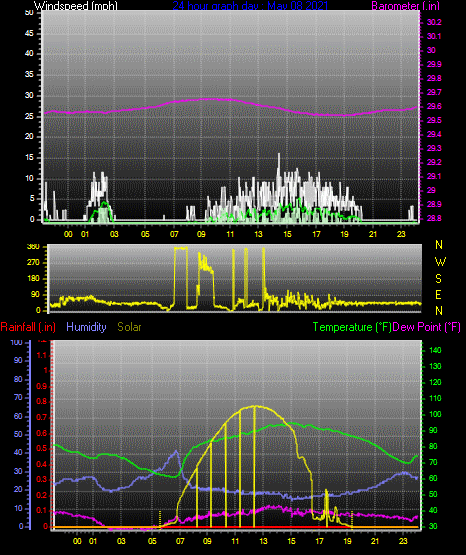Select the "Temperature (°F)" legend label
The width and height of the screenshot is (466, 555).
pyautogui.click(x=352, y=327)
